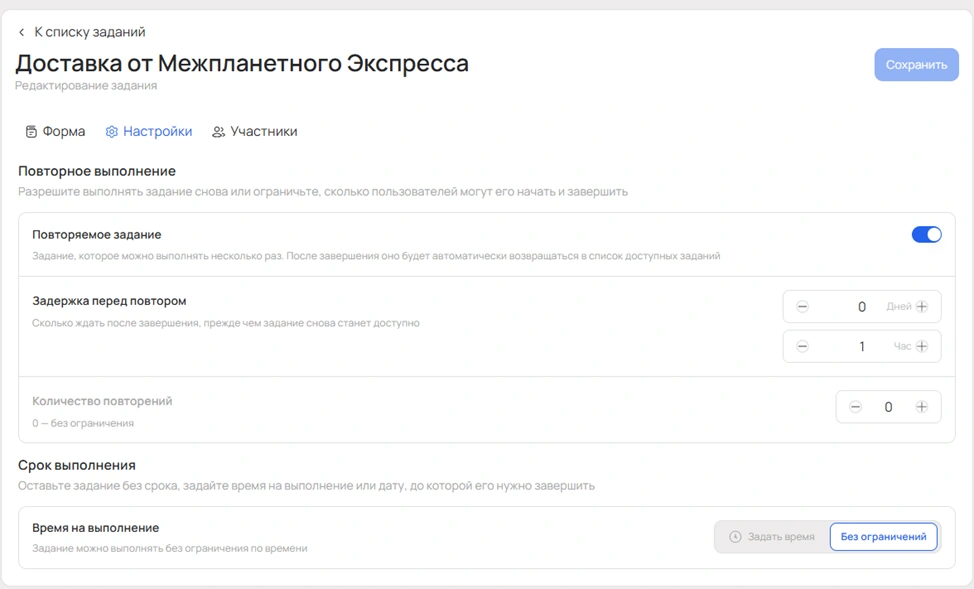
Task: Click the Редактирование задания subtitle
Action: pos(86,86)
